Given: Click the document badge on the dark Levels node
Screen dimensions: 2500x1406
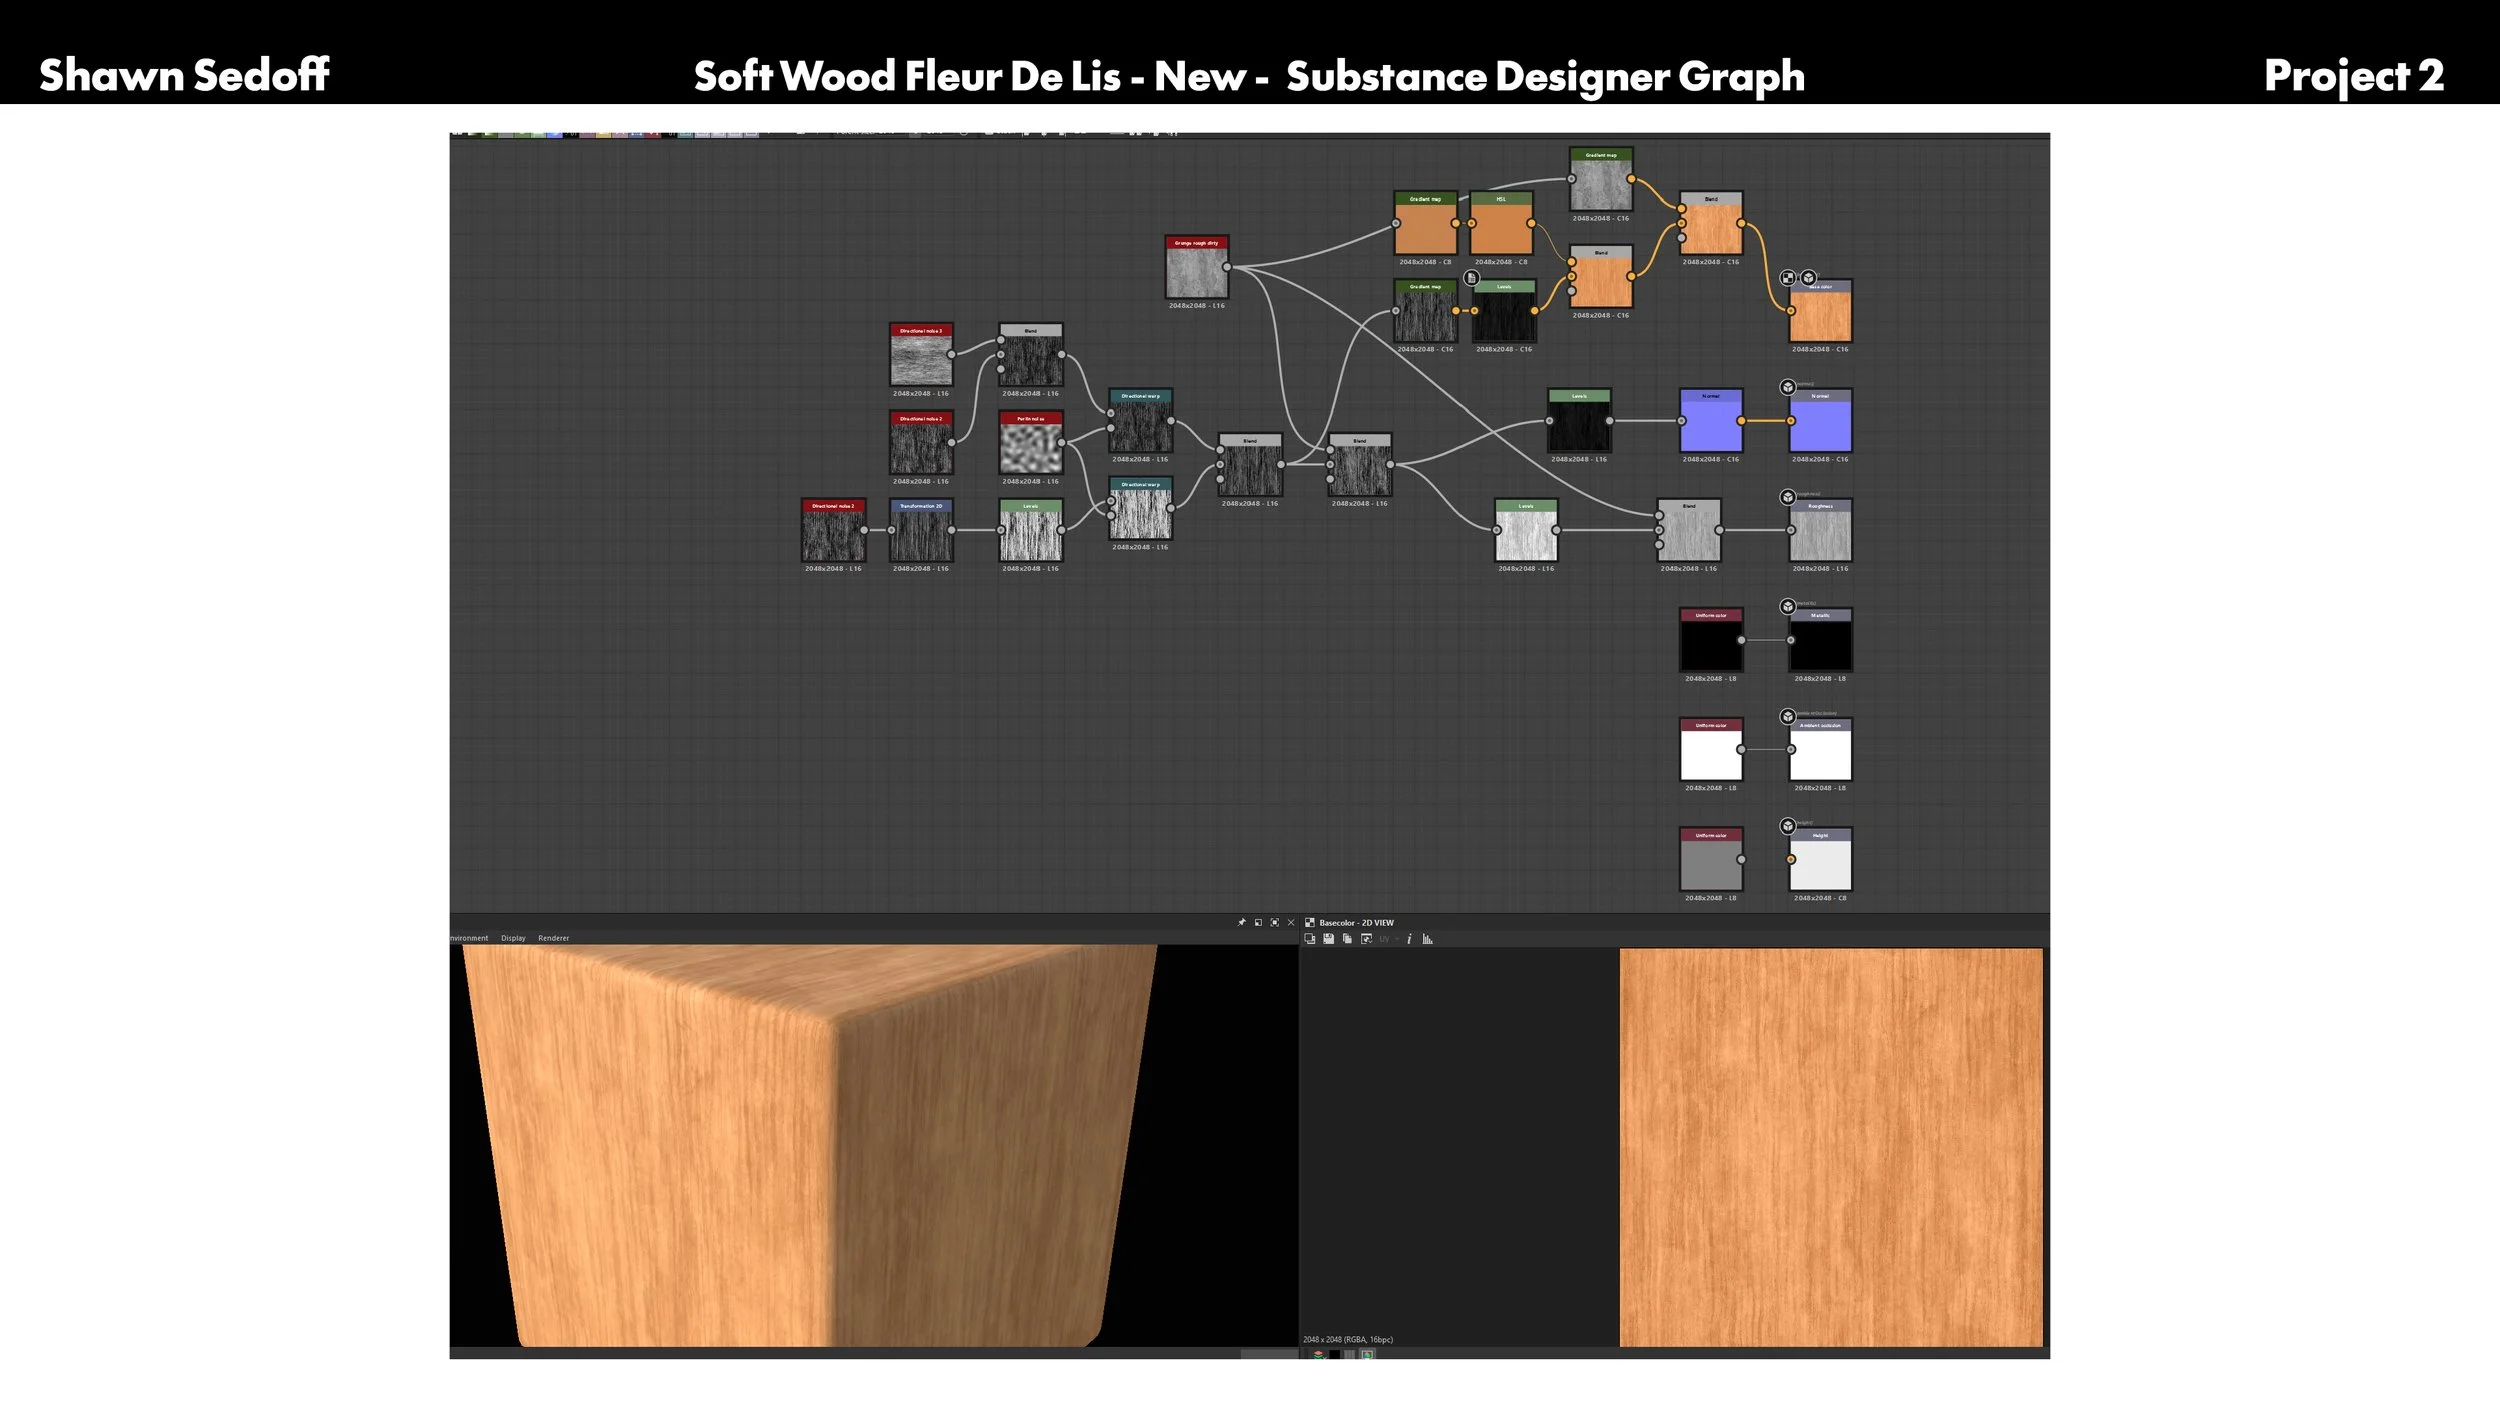Looking at the screenshot, I should (1471, 278).
